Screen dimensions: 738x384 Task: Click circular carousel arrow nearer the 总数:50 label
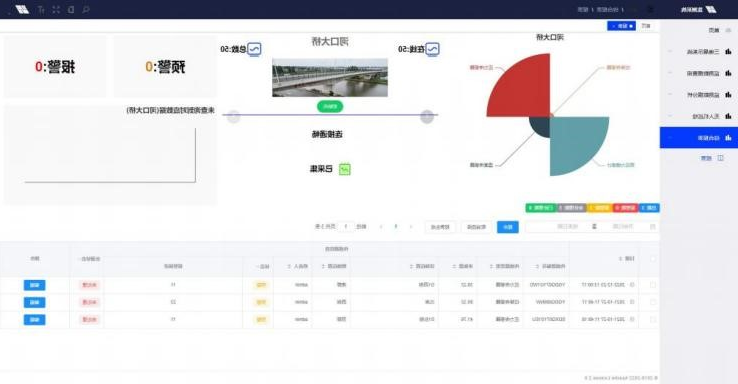pyautogui.click(x=233, y=117)
